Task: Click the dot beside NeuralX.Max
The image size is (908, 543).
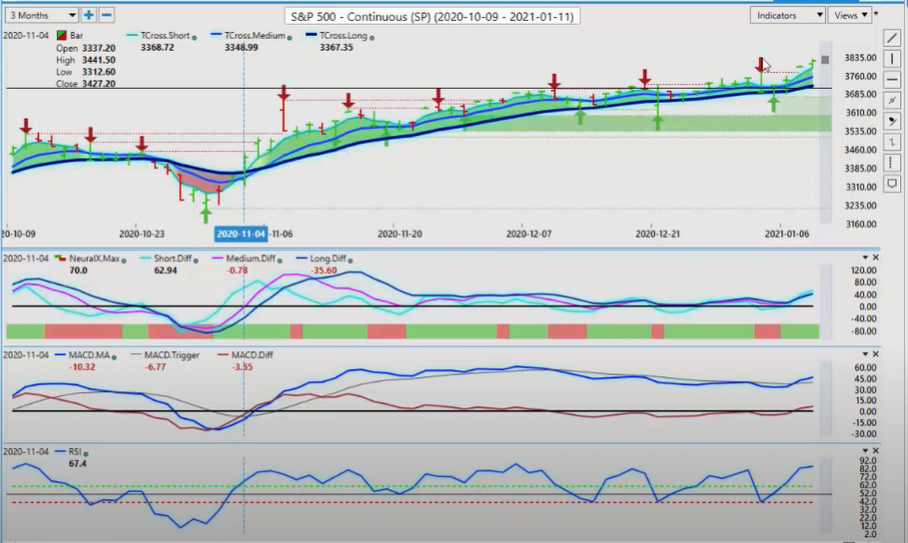Action: coord(124,261)
